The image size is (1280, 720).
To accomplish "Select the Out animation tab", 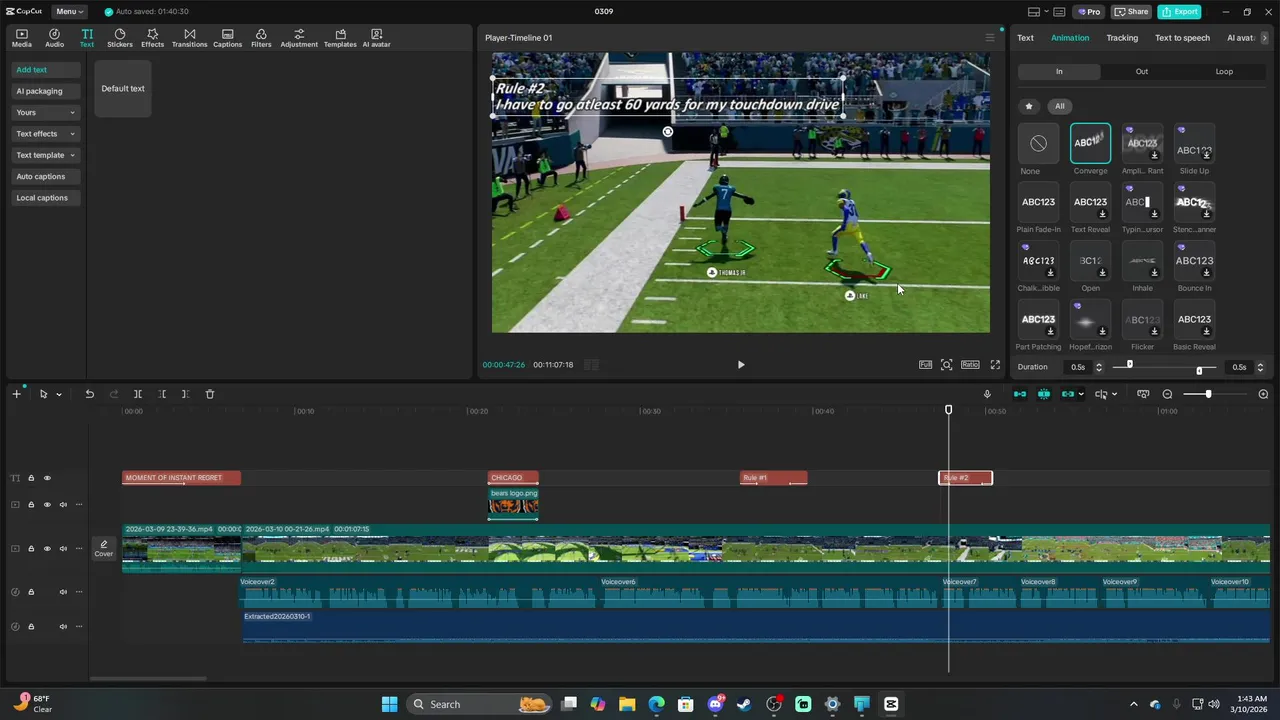I will point(1142,72).
